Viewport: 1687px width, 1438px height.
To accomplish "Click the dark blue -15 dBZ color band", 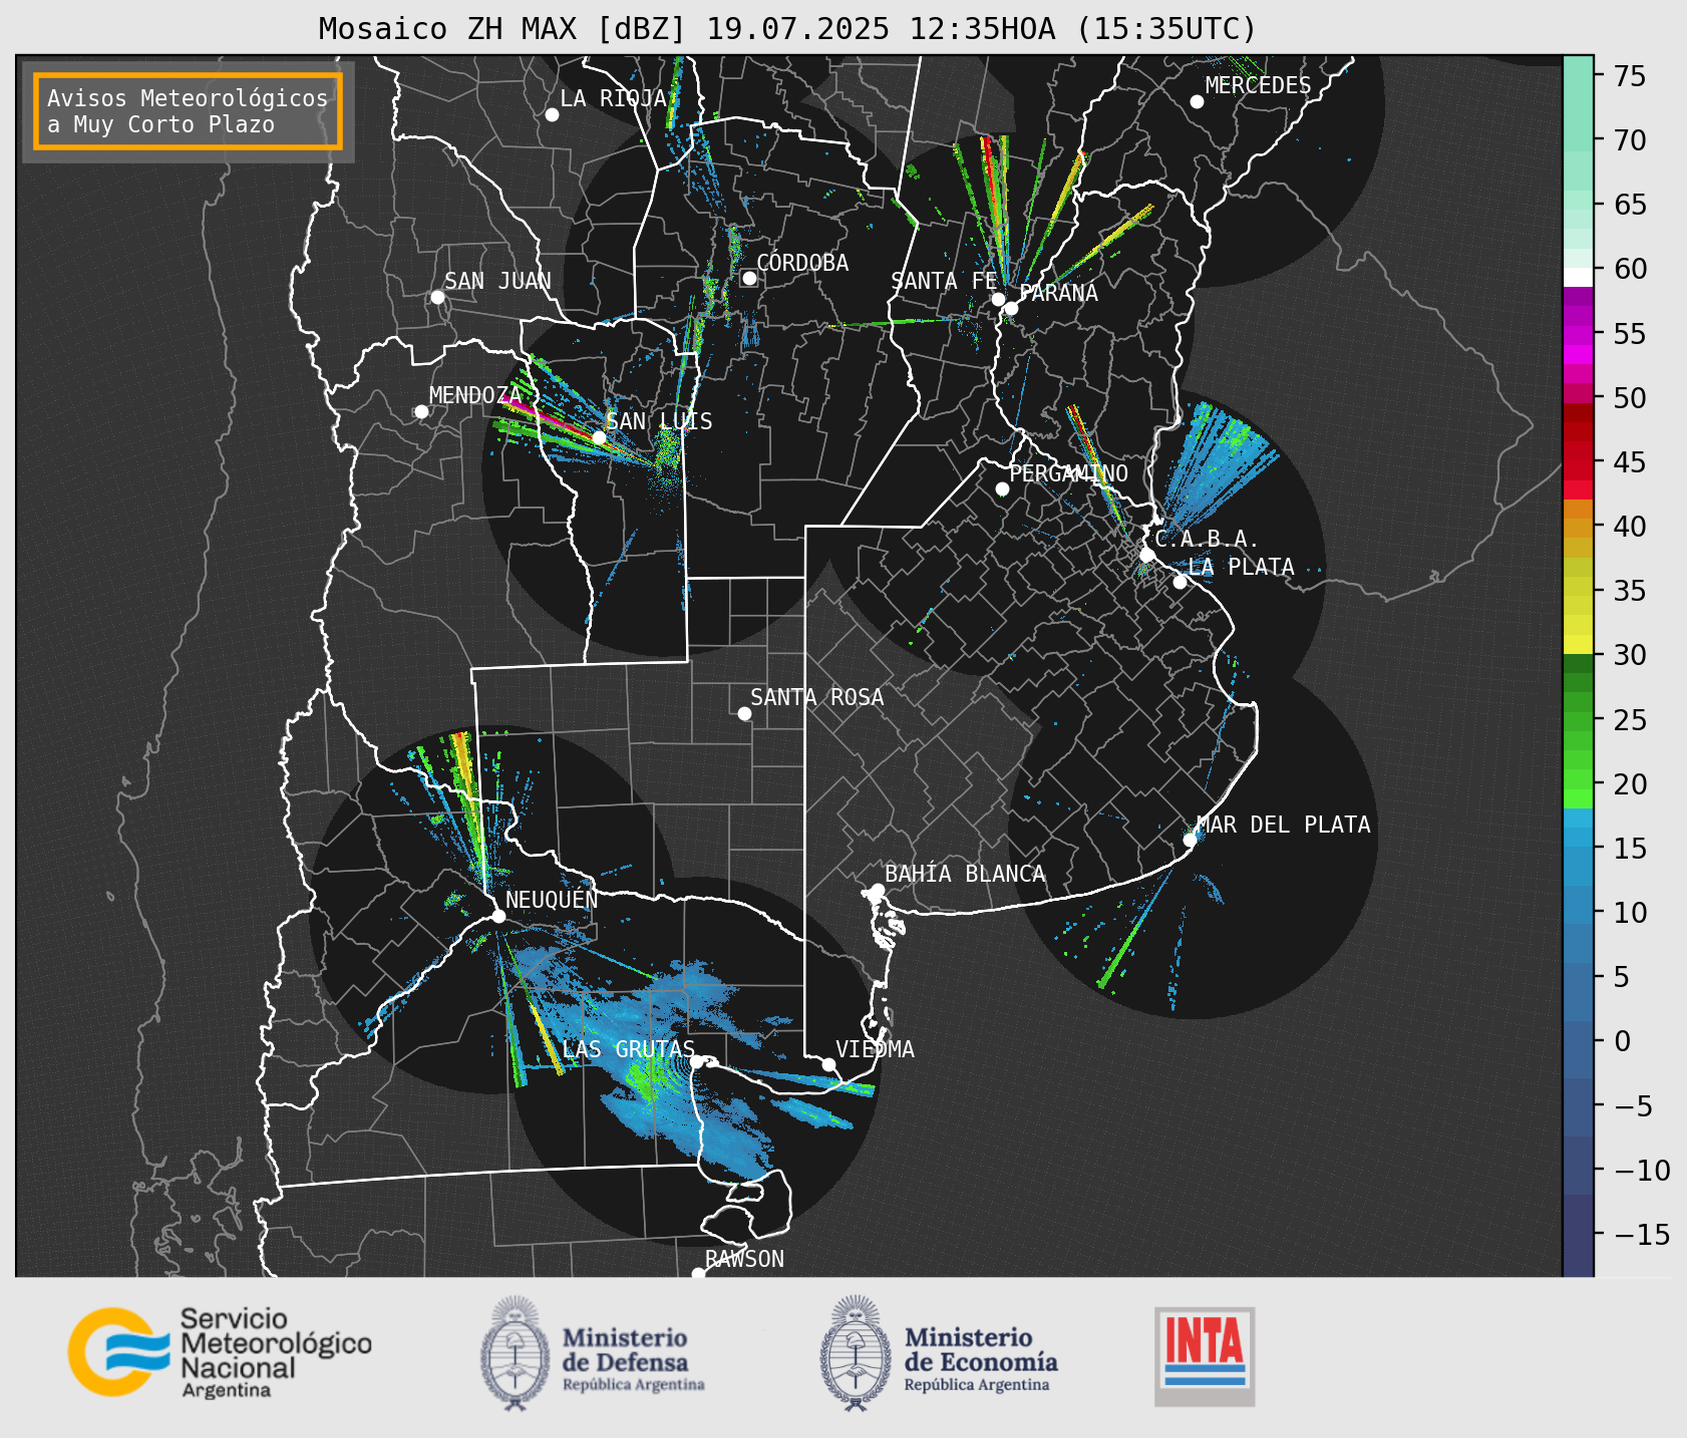I will [1578, 1235].
